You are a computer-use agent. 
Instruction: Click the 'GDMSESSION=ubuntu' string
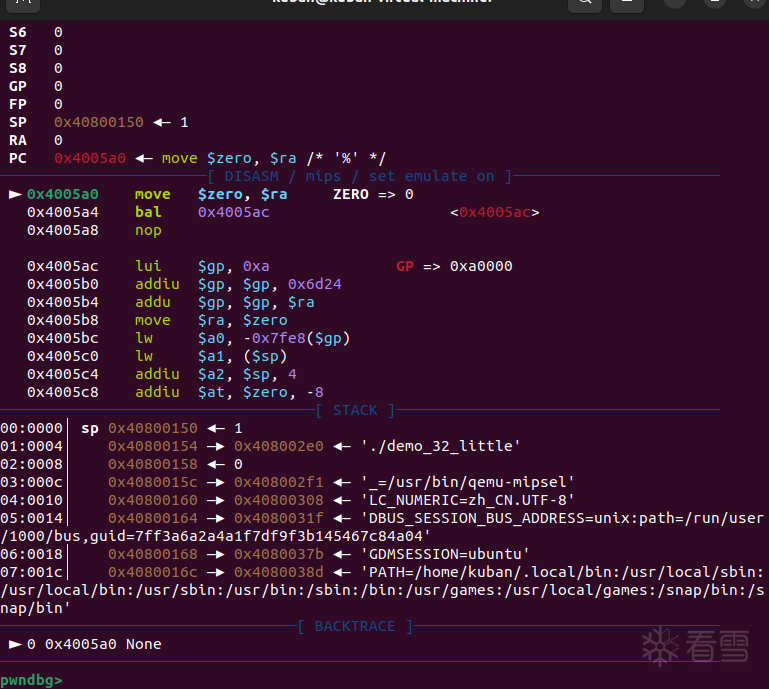tap(445, 554)
